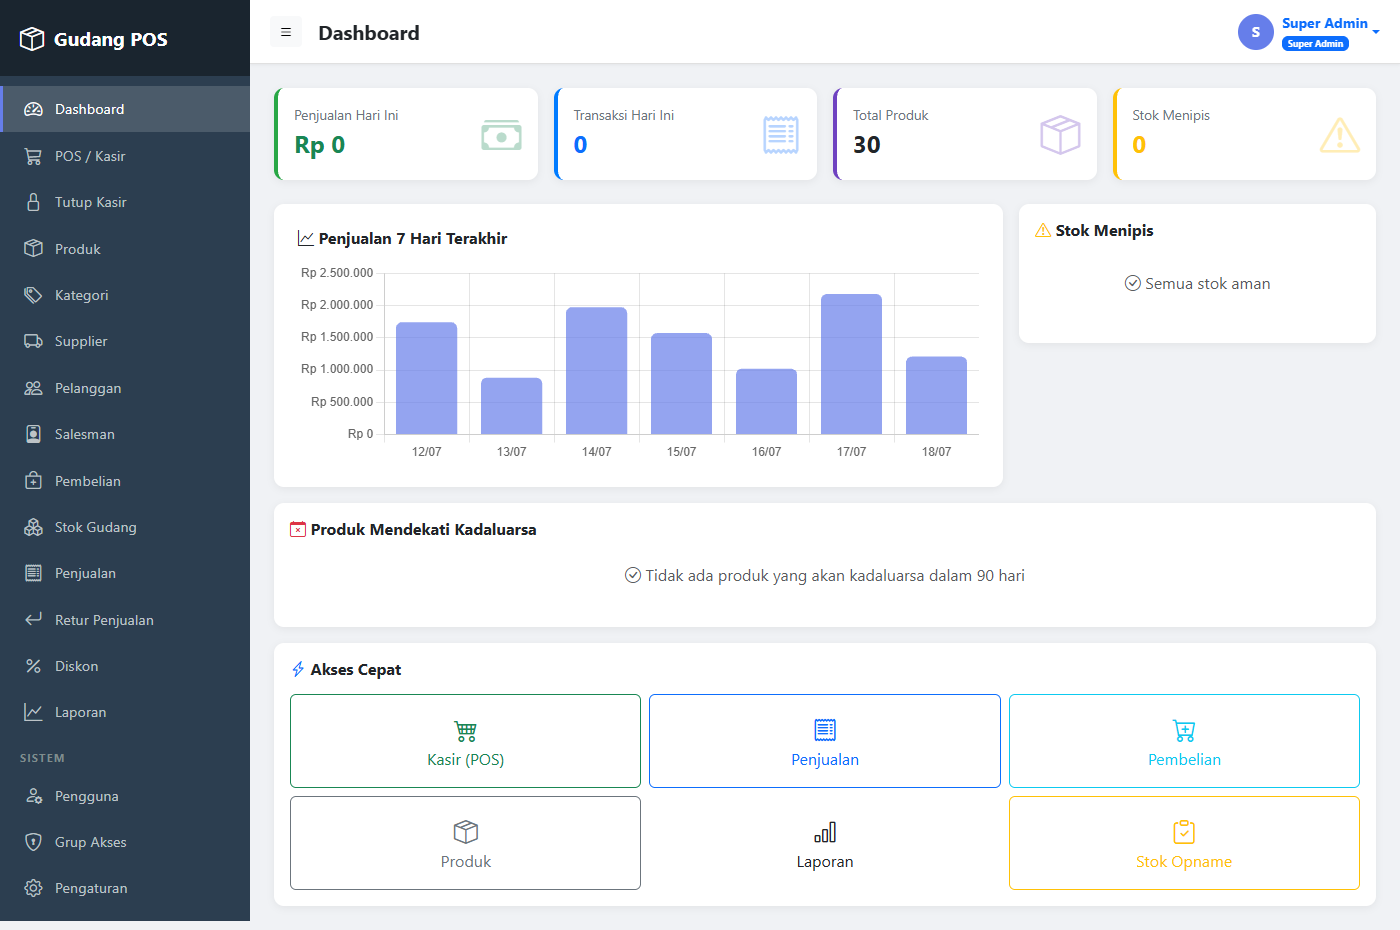1400x930 pixels.
Task: Go to Retur Penjualan in the sidebar
Action: click(x=125, y=620)
